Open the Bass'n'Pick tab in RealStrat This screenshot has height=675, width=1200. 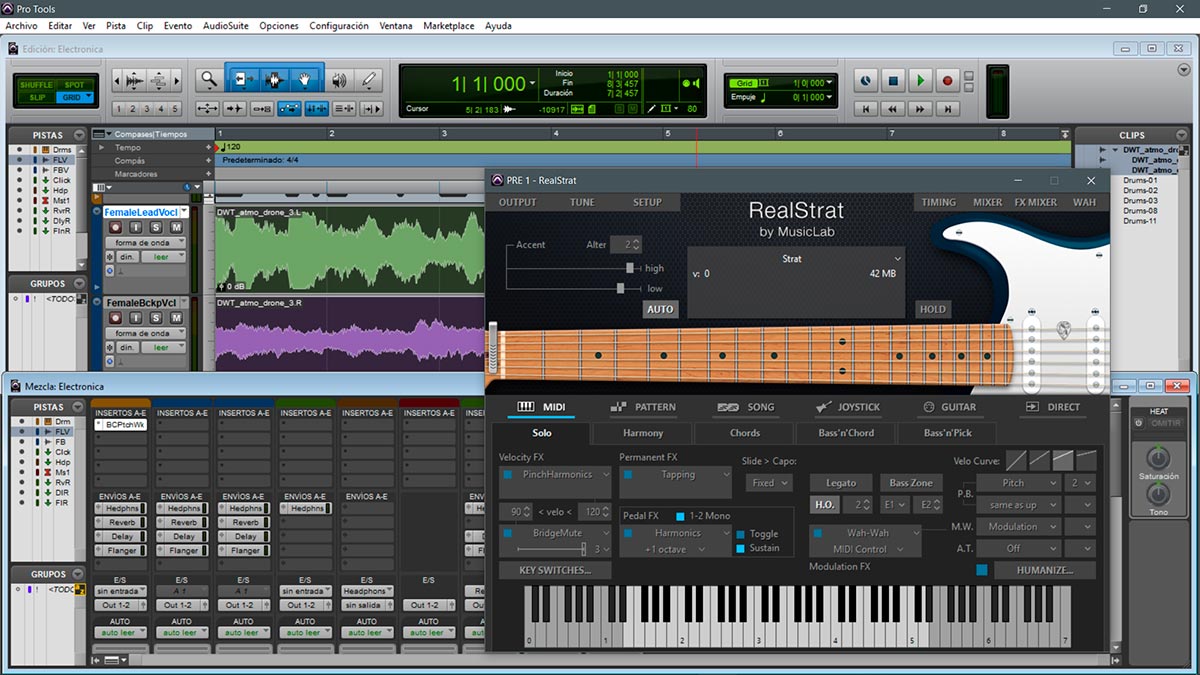click(947, 433)
